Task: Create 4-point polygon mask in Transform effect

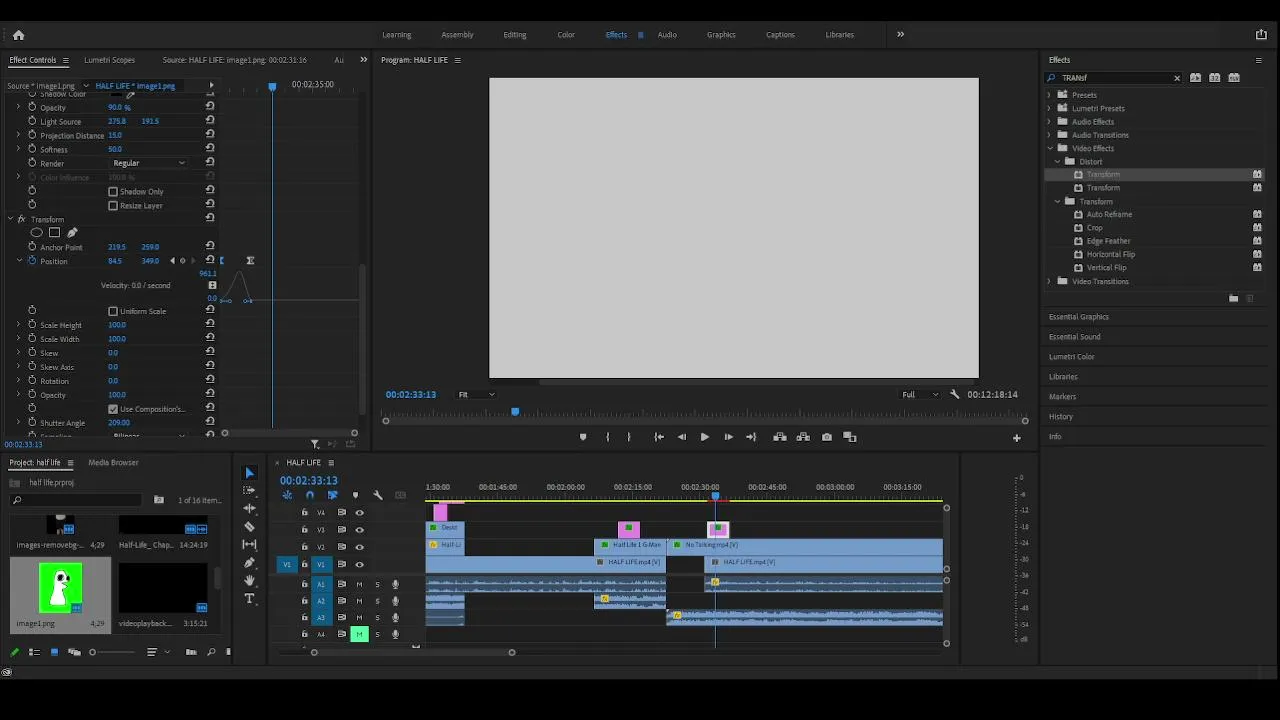Action: pyautogui.click(x=54, y=233)
